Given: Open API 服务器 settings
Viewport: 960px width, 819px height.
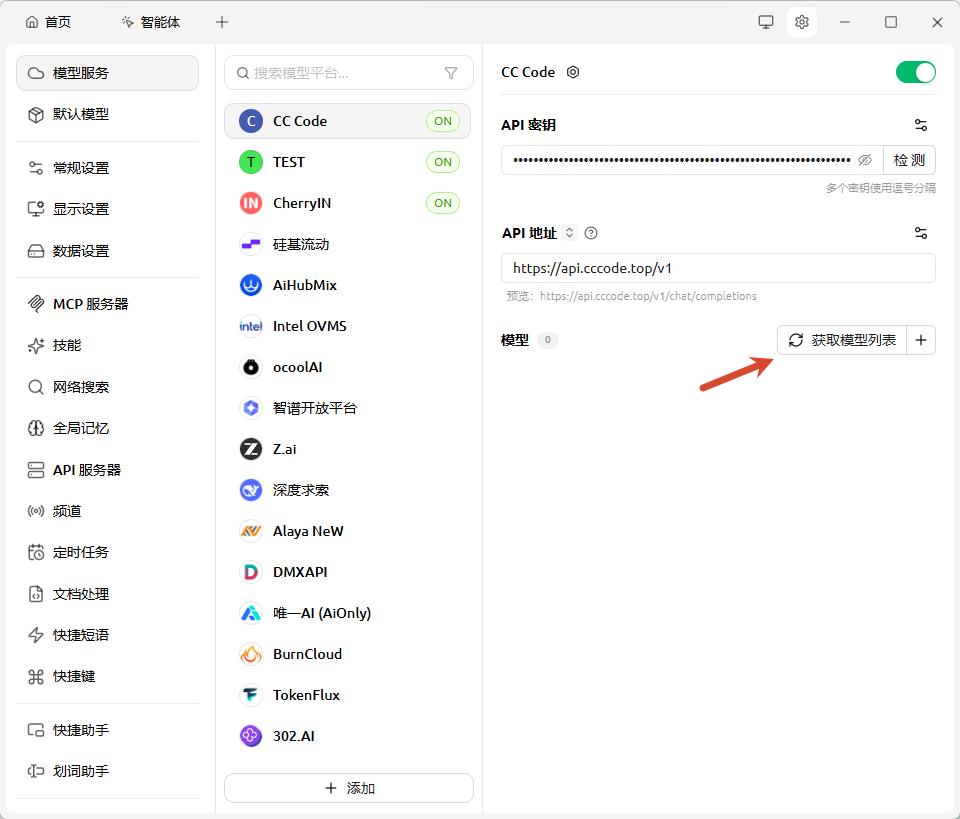Looking at the screenshot, I should point(107,469).
